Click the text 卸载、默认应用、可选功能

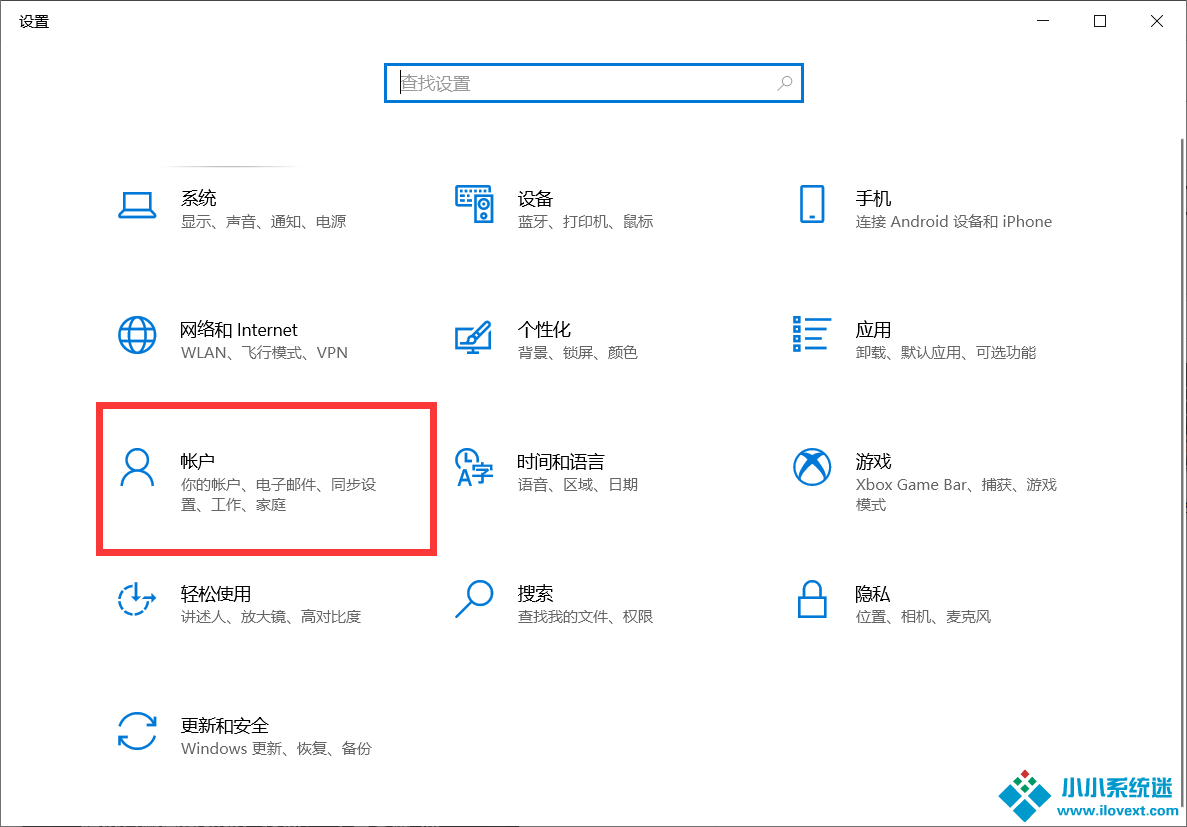[x=946, y=352]
